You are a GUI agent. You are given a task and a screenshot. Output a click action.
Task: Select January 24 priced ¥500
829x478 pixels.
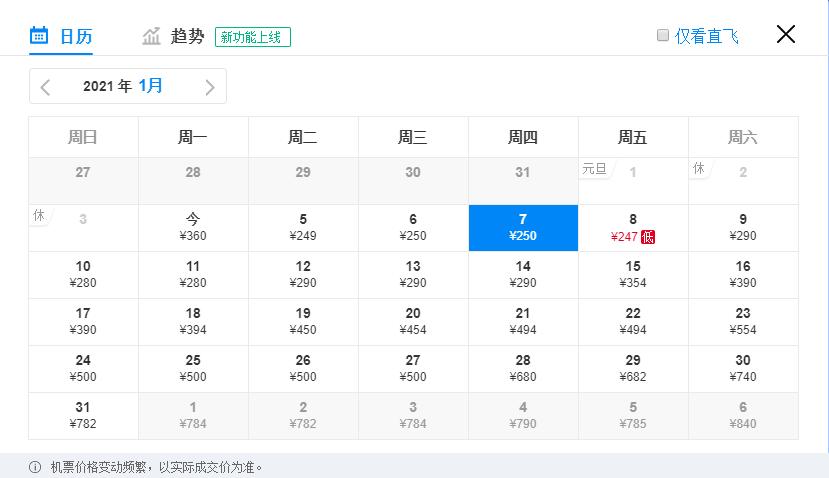point(83,369)
